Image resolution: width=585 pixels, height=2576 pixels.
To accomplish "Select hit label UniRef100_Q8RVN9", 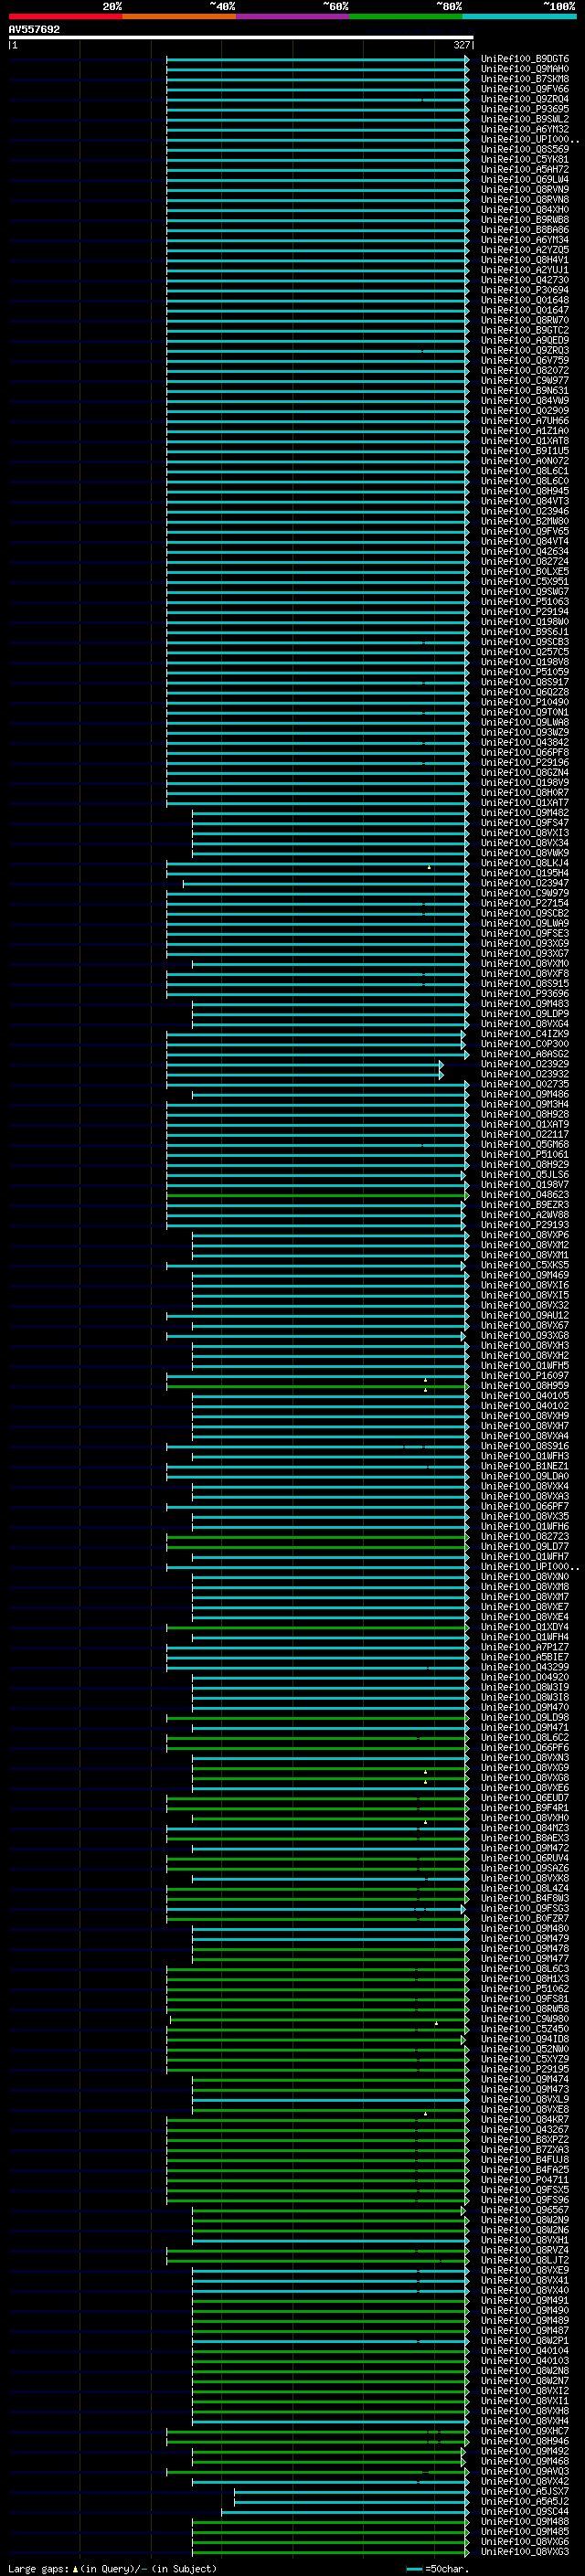I will pyautogui.click(x=525, y=189).
